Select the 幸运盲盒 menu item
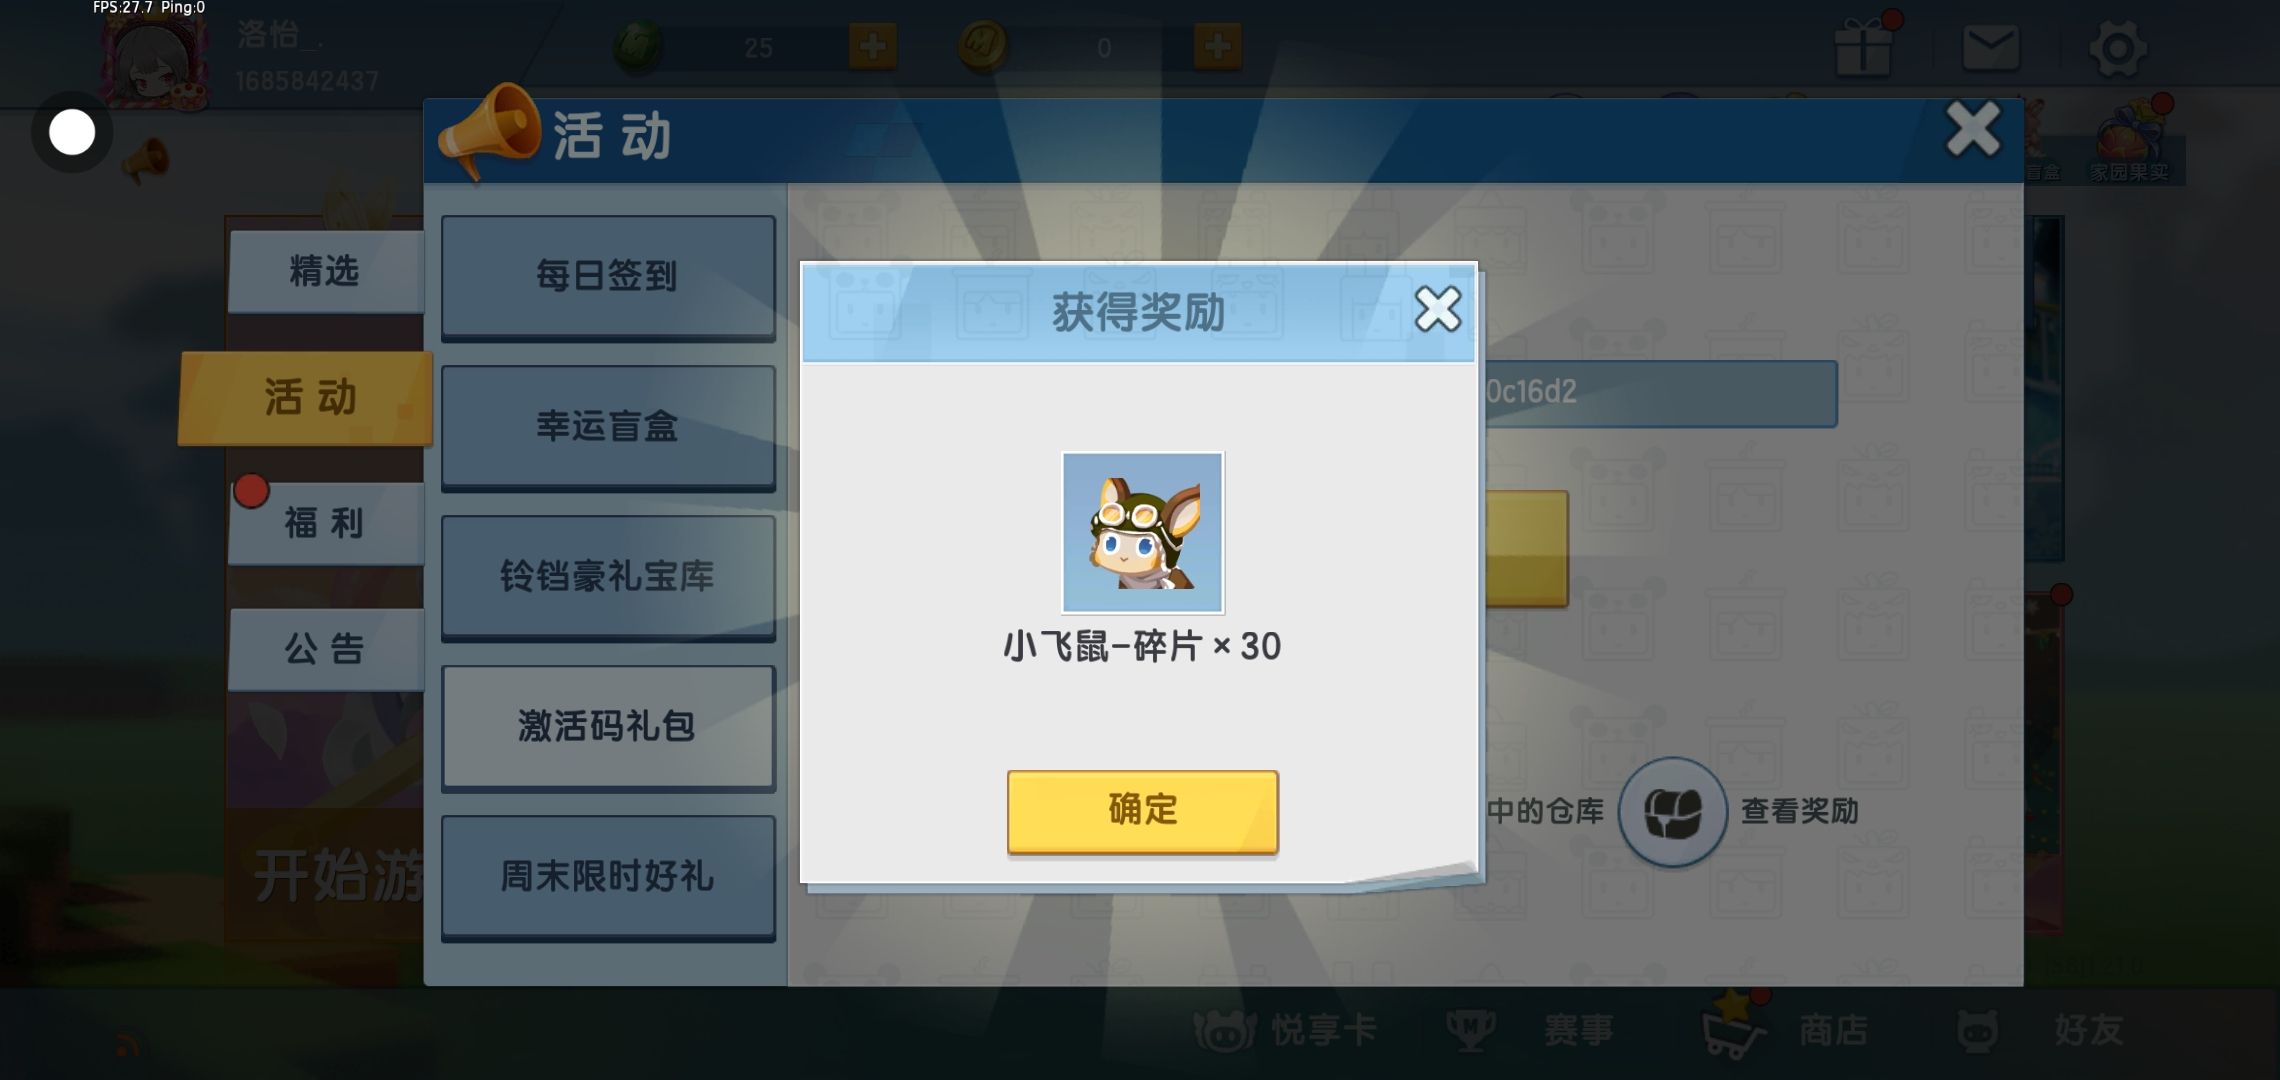2280x1080 pixels. pyautogui.click(x=608, y=427)
